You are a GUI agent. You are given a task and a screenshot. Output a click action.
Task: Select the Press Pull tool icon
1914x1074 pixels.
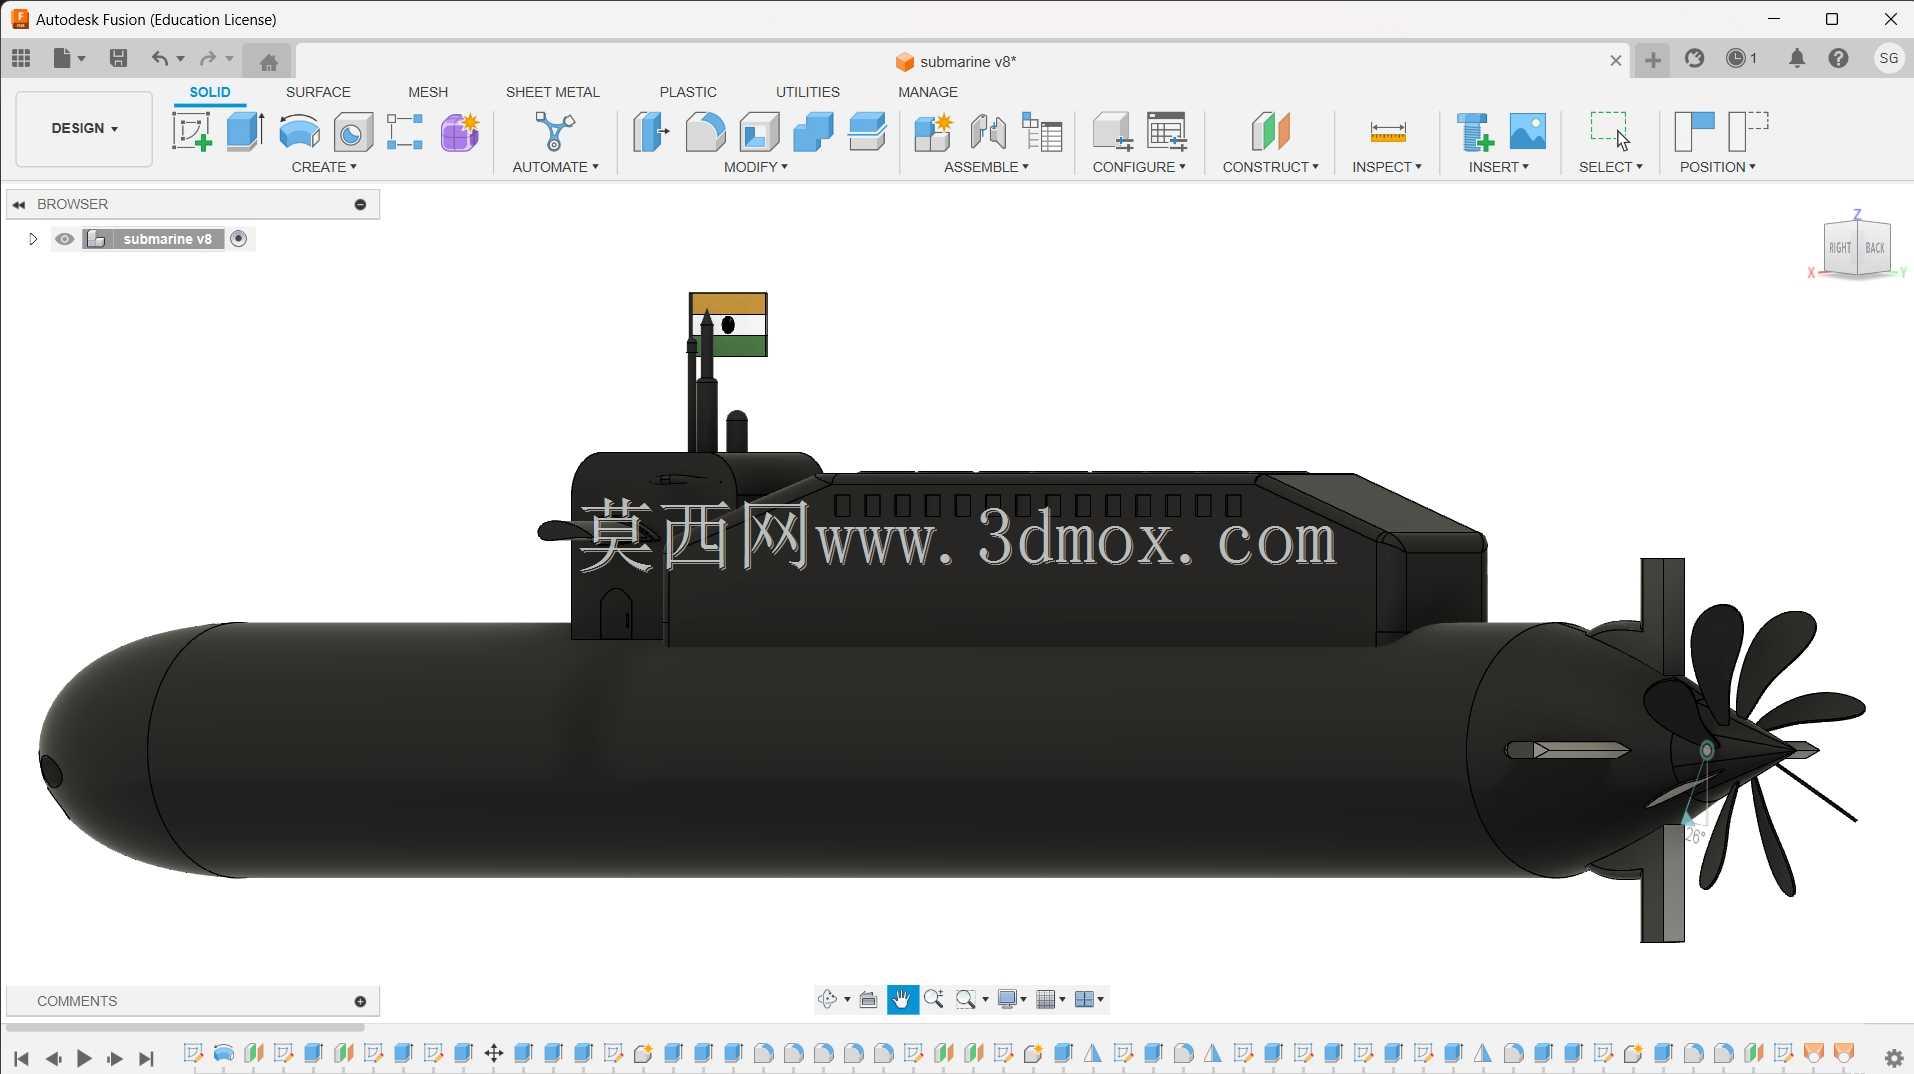pyautogui.click(x=651, y=131)
